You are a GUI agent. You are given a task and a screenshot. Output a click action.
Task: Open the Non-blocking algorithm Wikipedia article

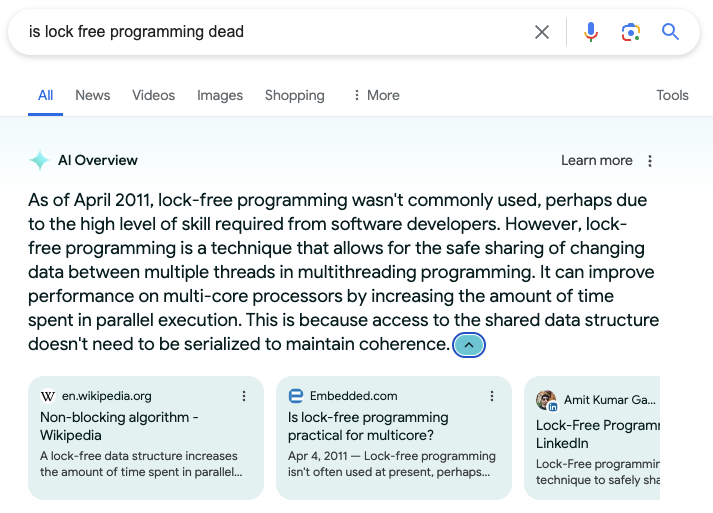coord(119,426)
